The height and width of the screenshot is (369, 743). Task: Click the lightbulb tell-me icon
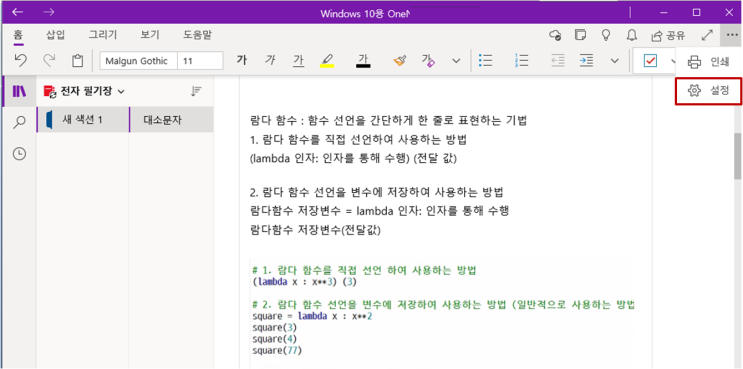(x=605, y=35)
